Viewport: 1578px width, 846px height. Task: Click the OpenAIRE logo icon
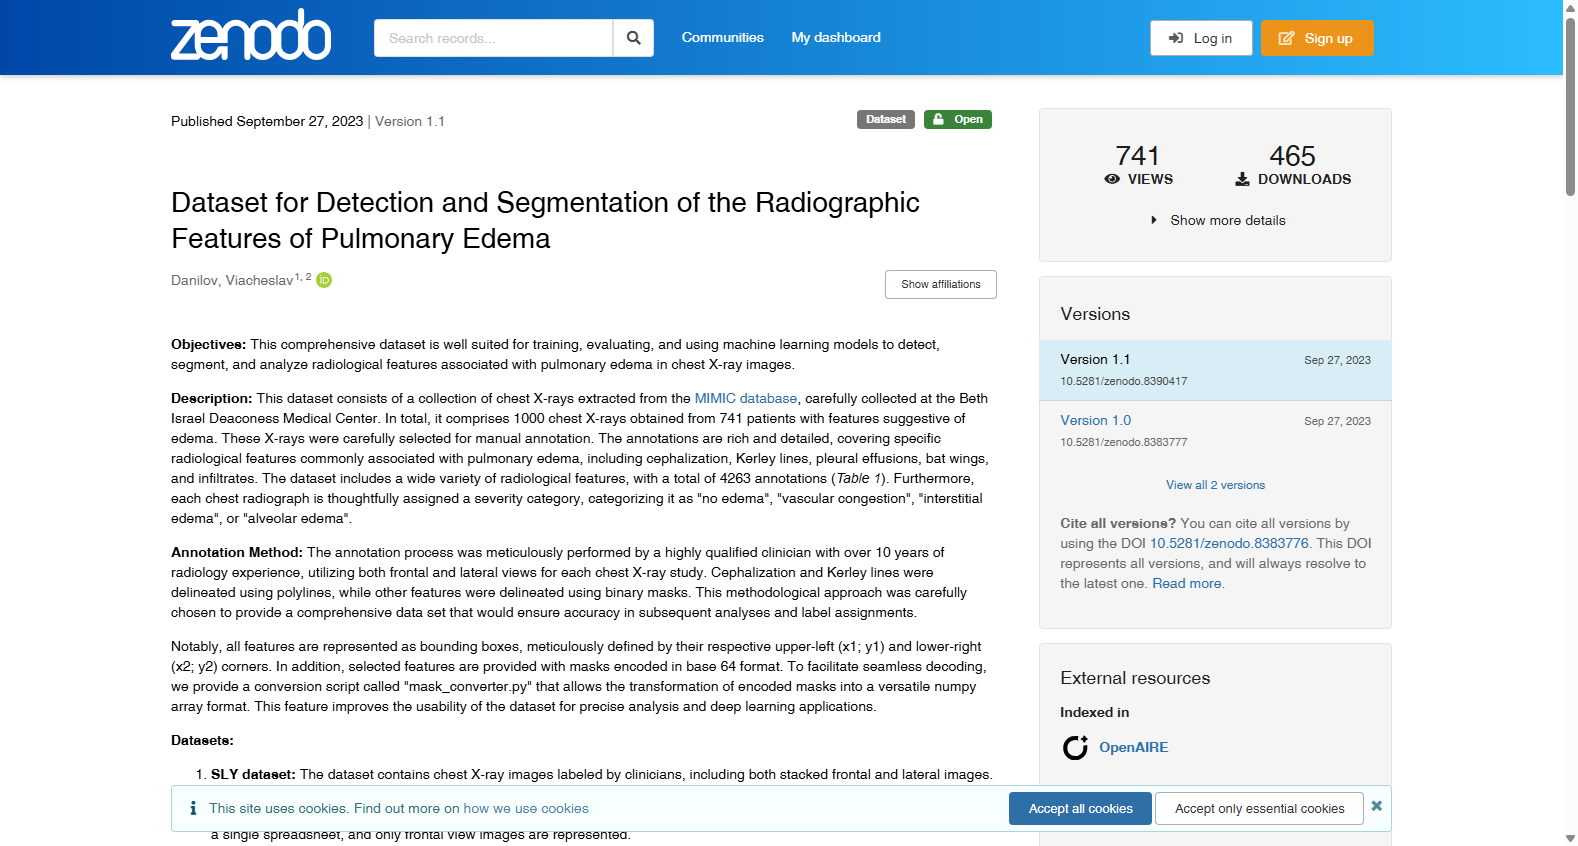1075,747
